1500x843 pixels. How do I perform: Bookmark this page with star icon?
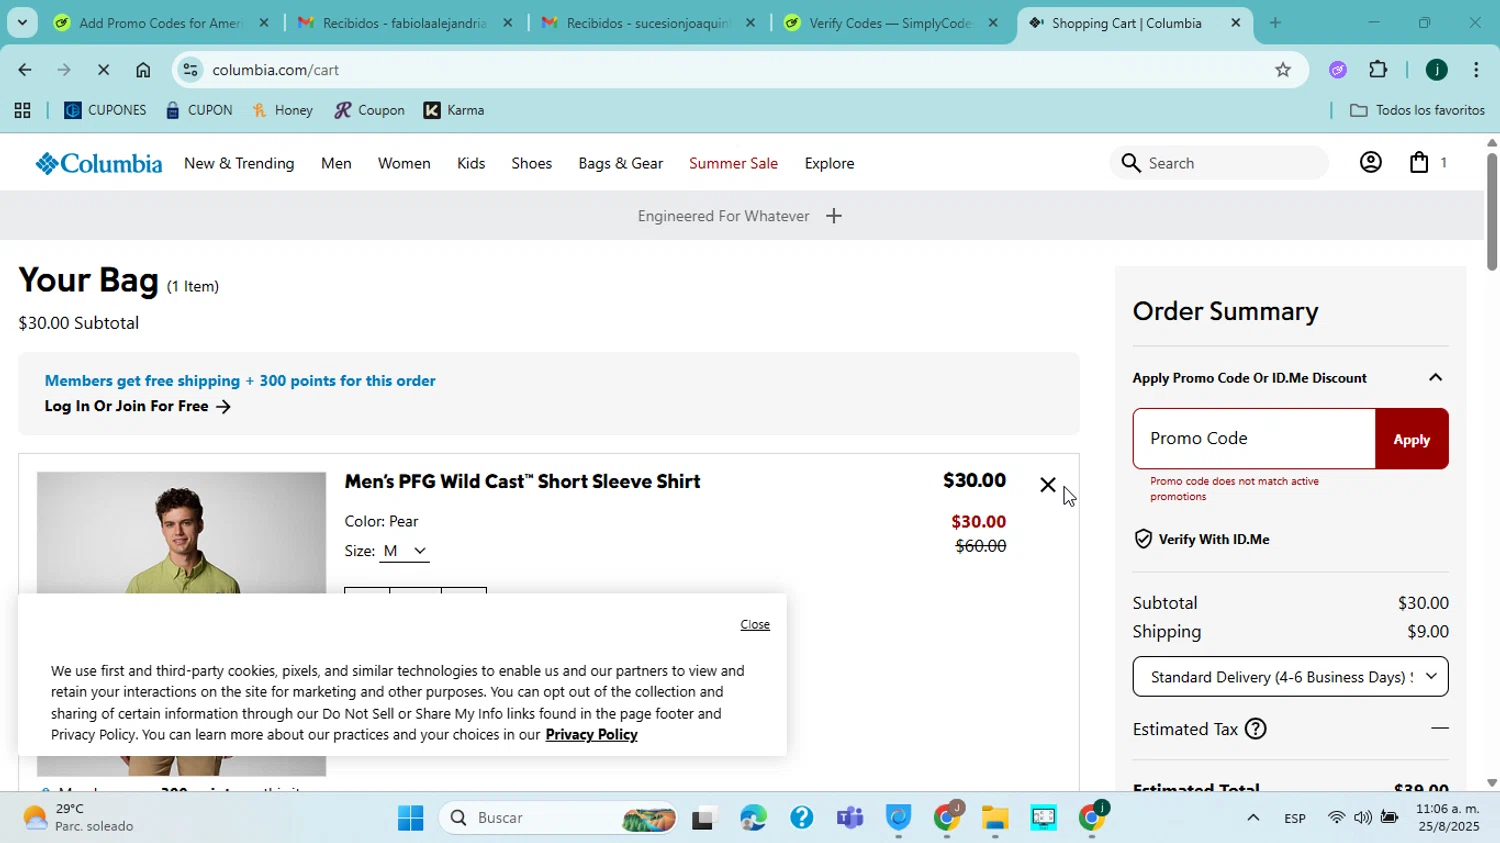click(1283, 70)
